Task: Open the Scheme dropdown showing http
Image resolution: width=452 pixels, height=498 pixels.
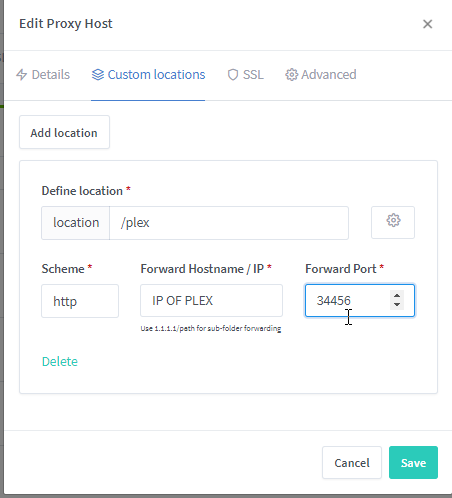Action: click(x=80, y=301)
